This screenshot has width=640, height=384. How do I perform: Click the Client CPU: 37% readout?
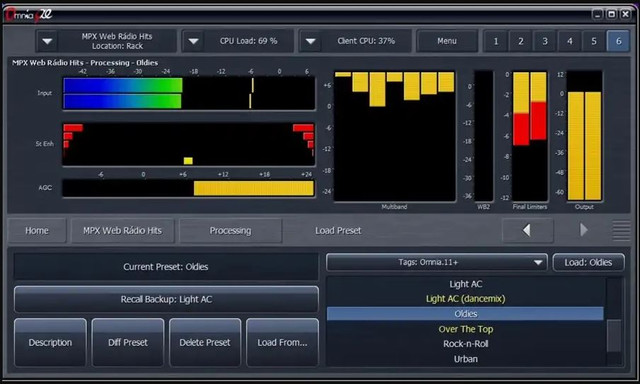click(x=366, y=41)
